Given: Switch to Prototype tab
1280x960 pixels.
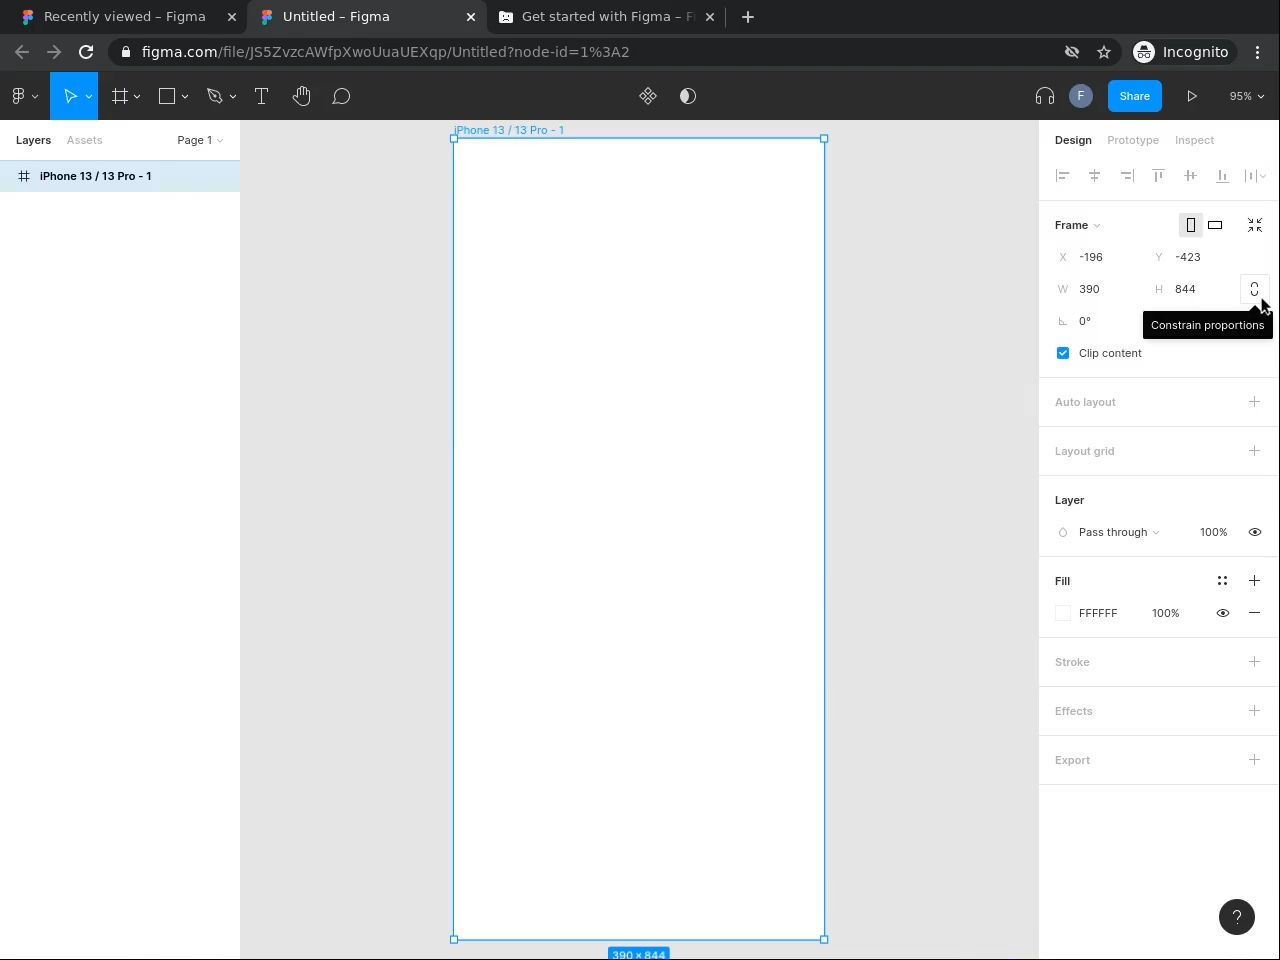Looking at the screenshot, I should pos(1133,140).
